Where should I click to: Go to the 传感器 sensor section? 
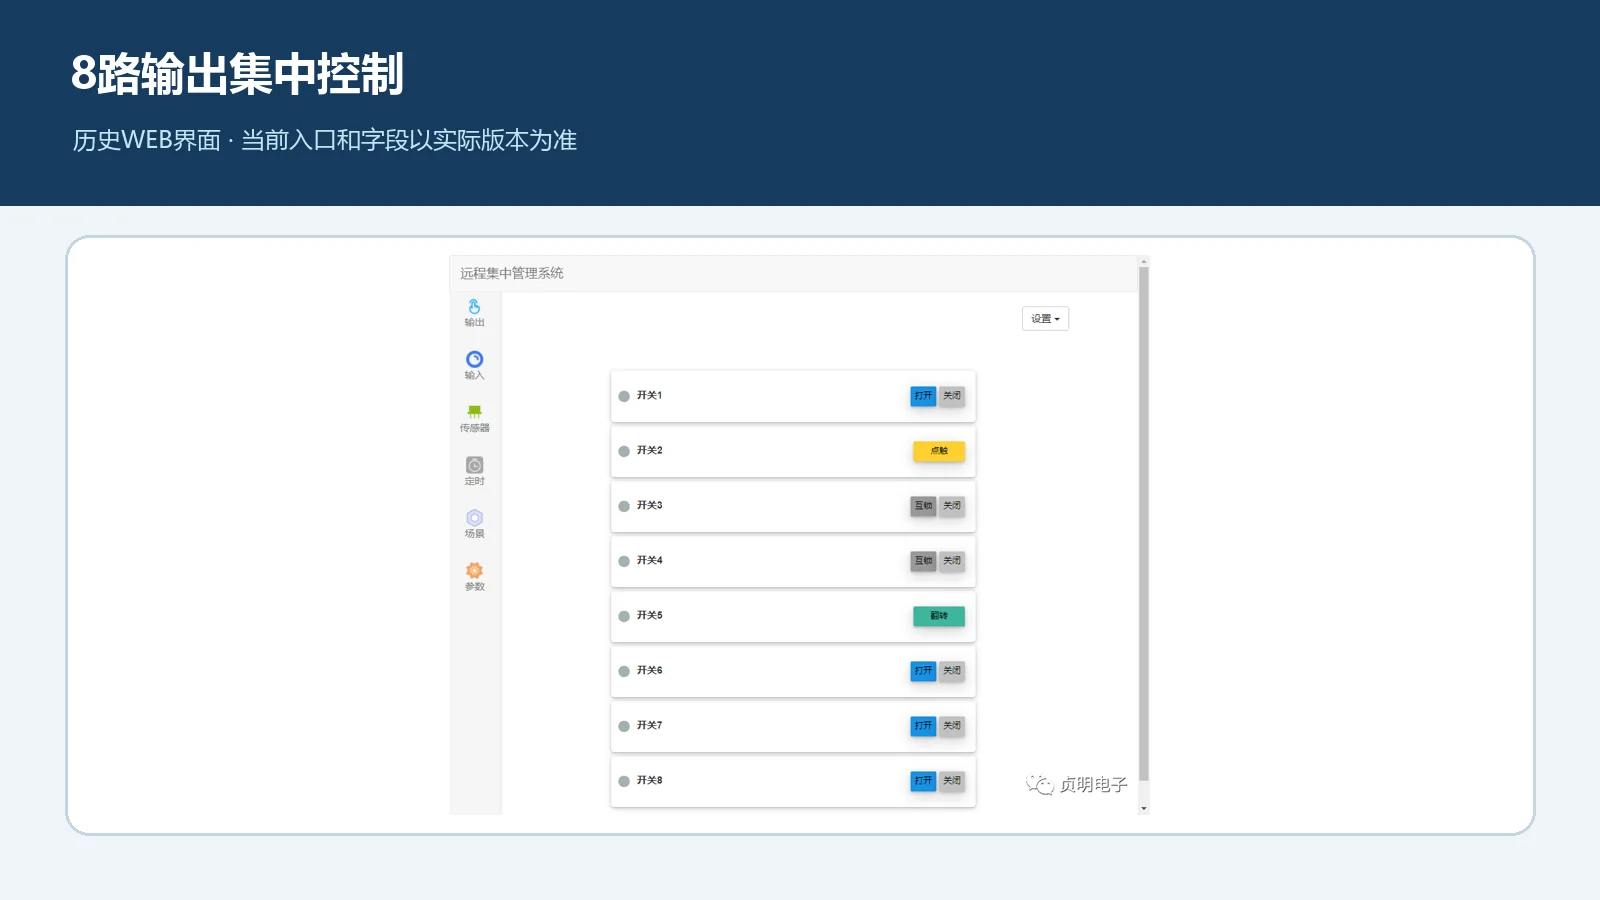click(x=474, y=419)
